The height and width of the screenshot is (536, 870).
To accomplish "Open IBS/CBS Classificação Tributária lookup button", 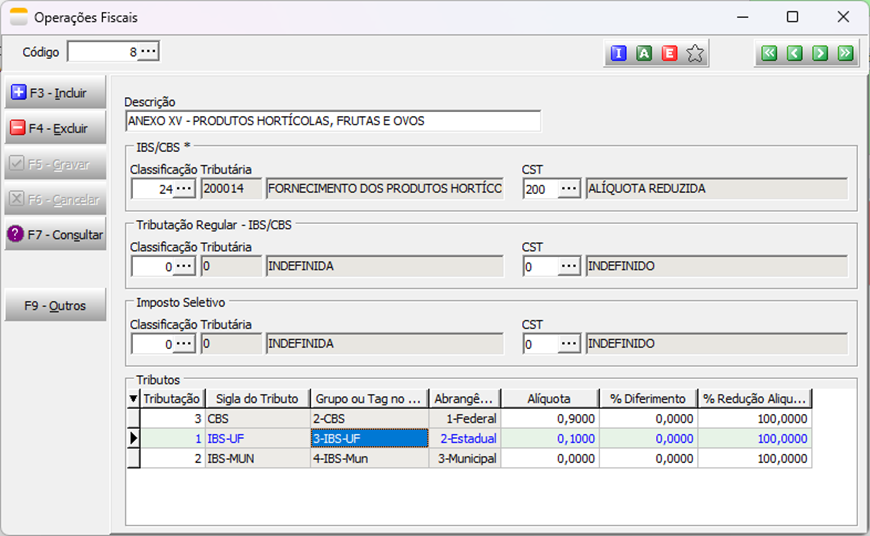I will [184, 189].
